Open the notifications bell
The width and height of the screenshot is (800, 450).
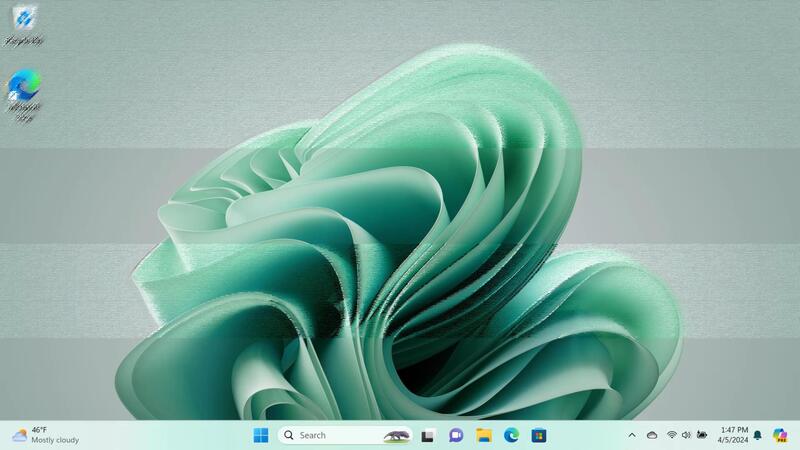coord(758,435)
